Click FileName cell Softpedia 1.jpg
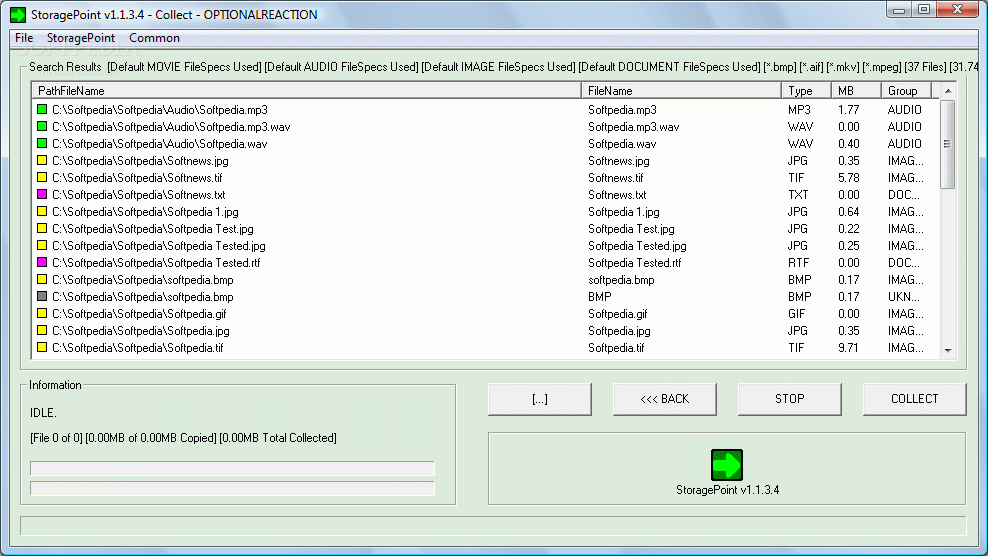988x556 pixels. [x=624, y=212]
